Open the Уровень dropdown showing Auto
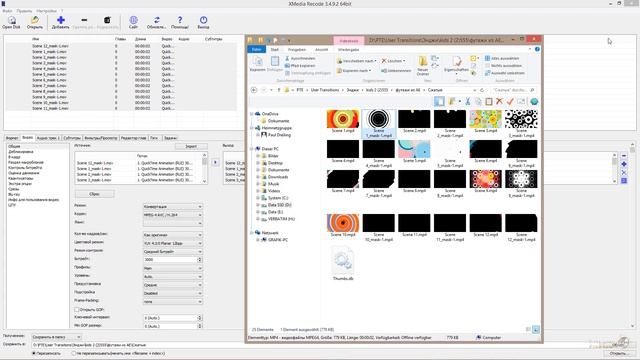 [172, 276]
